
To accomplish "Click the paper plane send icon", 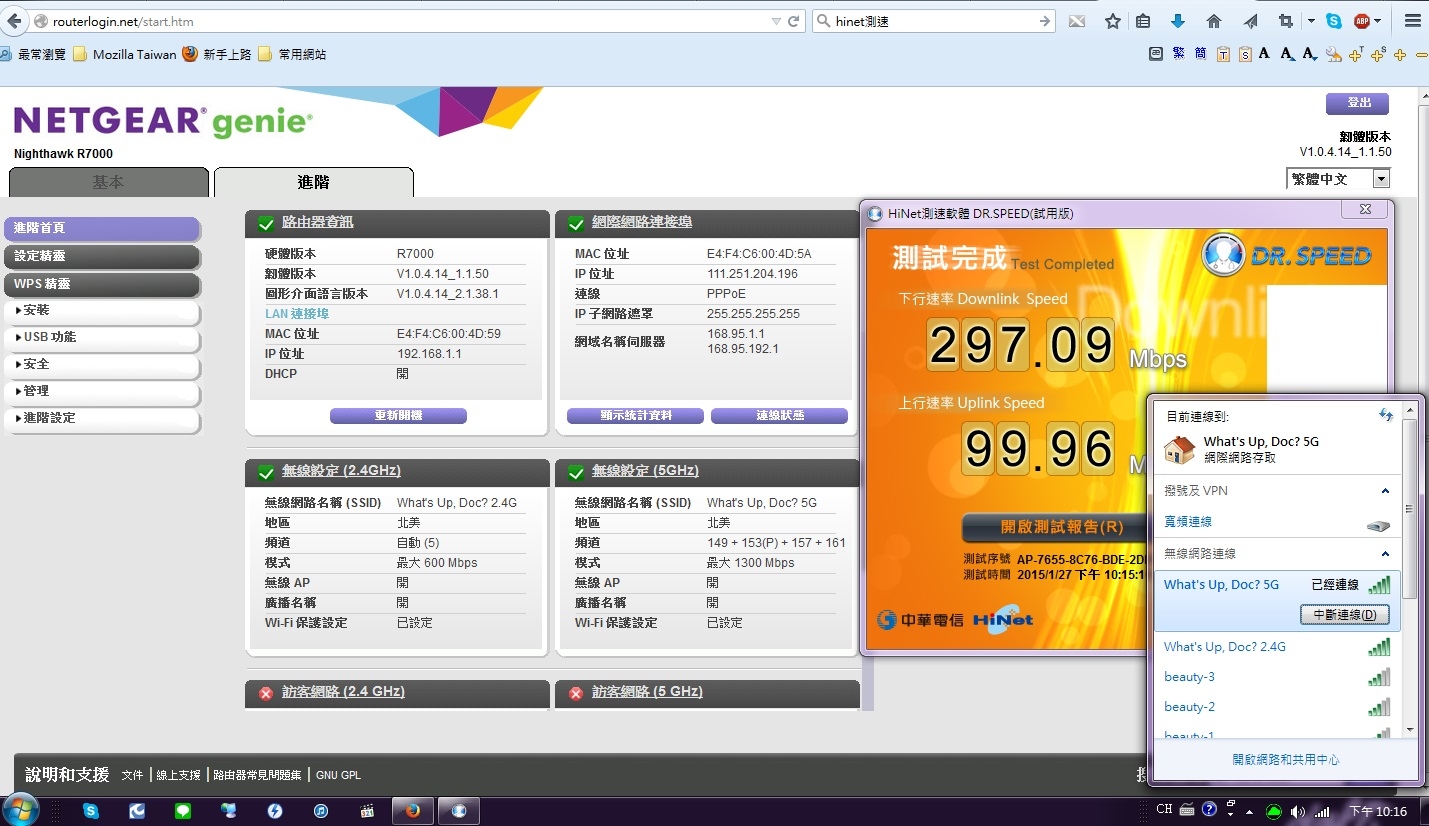I will (1250, 21).
